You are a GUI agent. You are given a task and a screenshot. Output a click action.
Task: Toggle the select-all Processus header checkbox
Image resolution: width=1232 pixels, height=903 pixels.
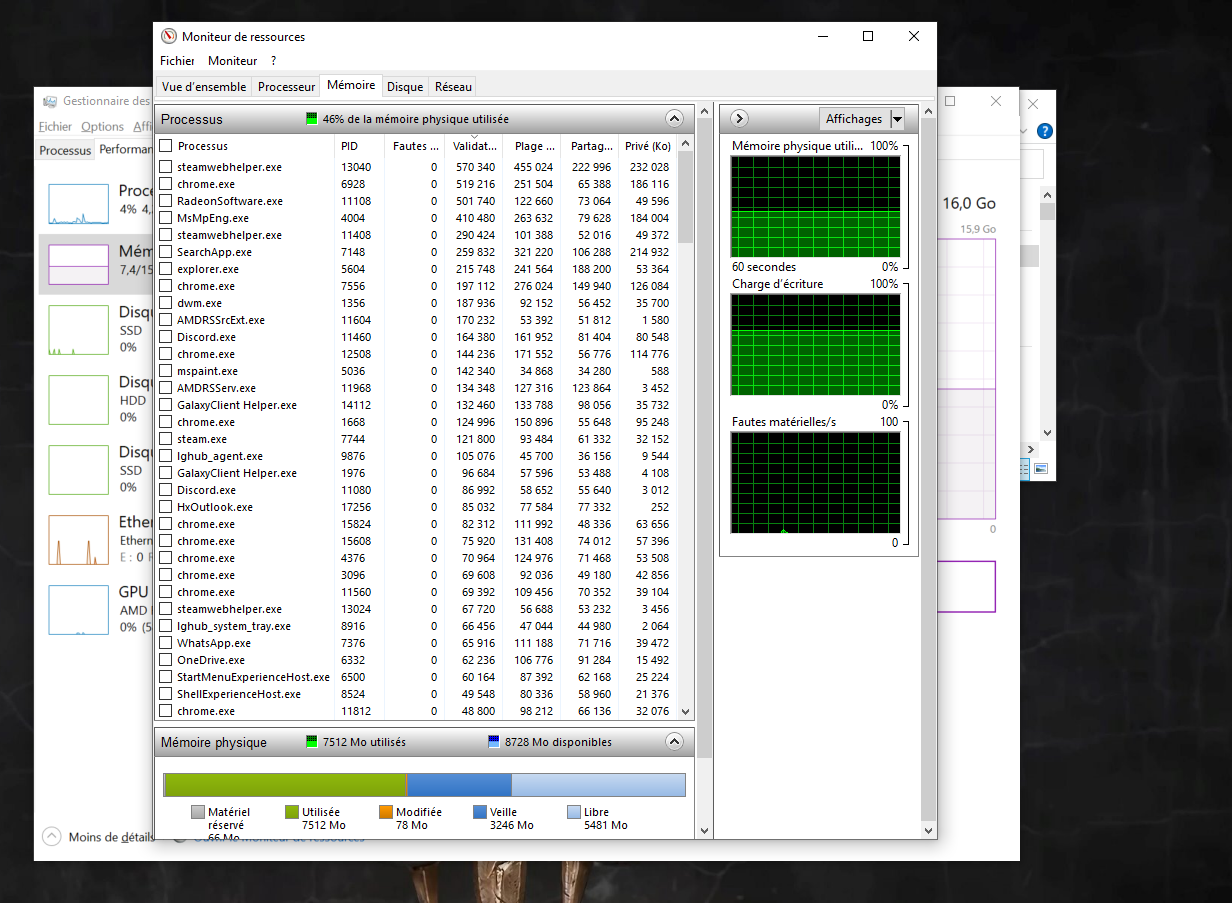point(166,146)
